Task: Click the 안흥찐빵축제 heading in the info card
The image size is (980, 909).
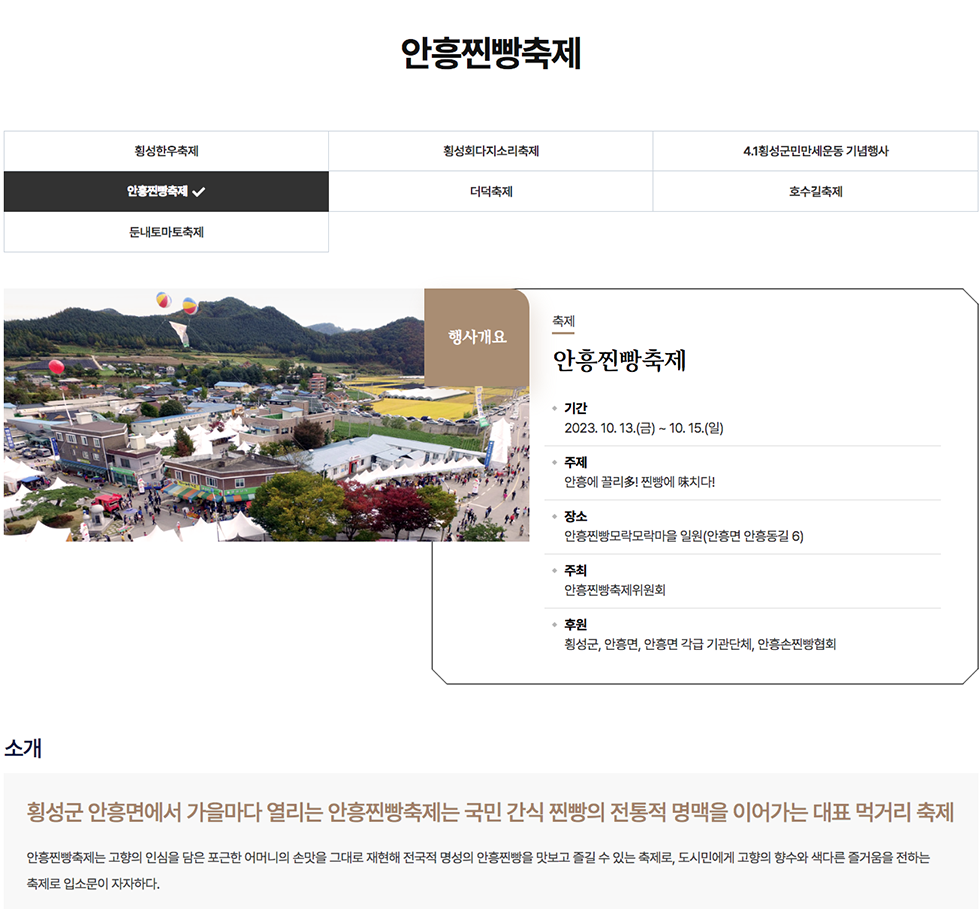Action: pos(619,361)
